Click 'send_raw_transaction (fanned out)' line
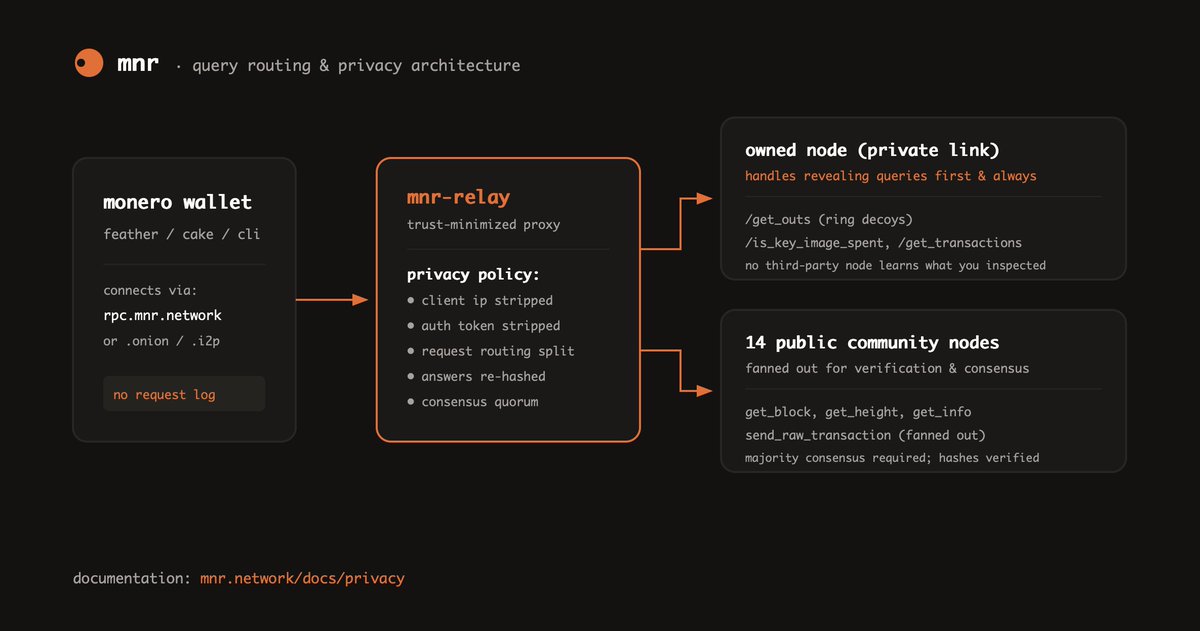The height and width of the screenshot is (631, 1200). tap(865, 435)
